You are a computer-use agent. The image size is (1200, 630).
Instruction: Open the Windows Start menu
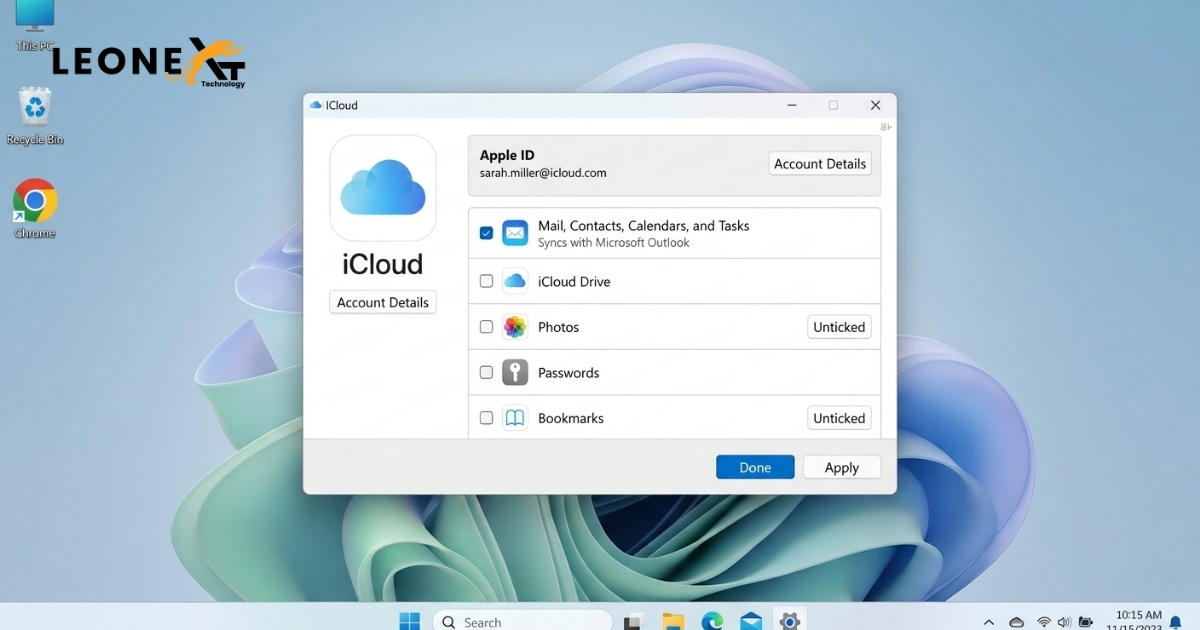coord(410,621)
